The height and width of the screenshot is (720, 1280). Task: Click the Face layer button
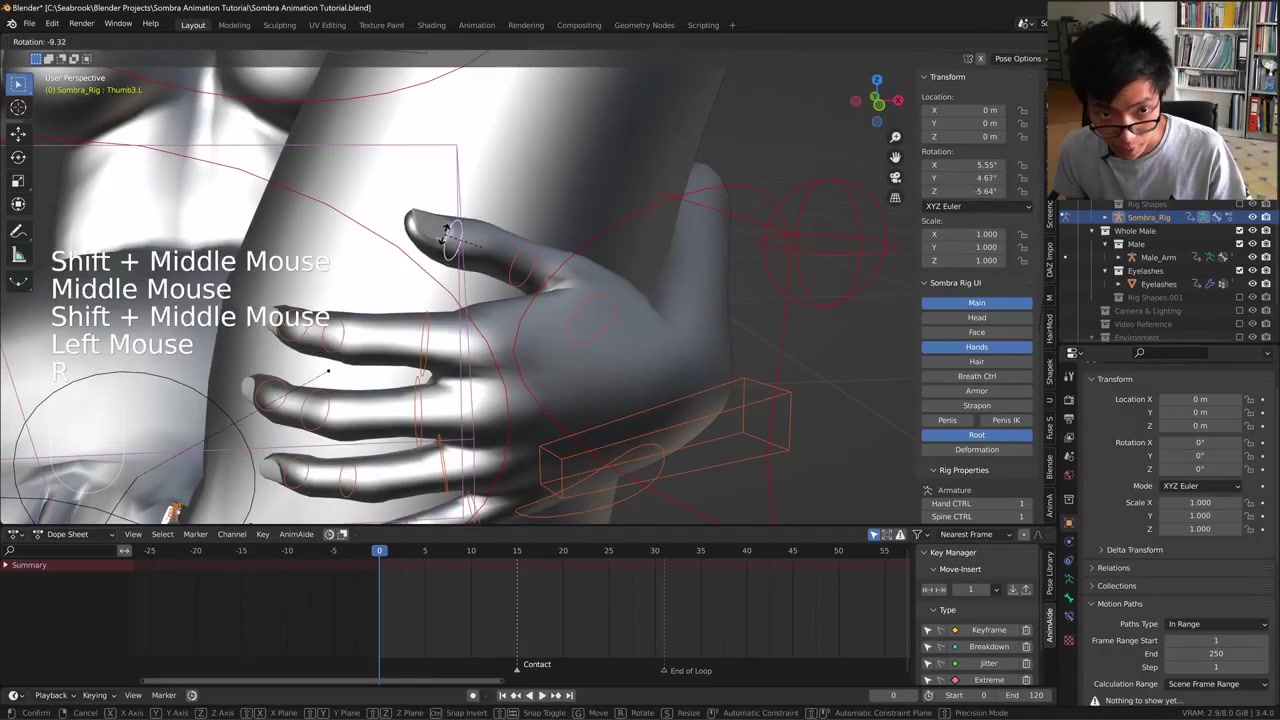pyautogui.click(x=976, y=332)
